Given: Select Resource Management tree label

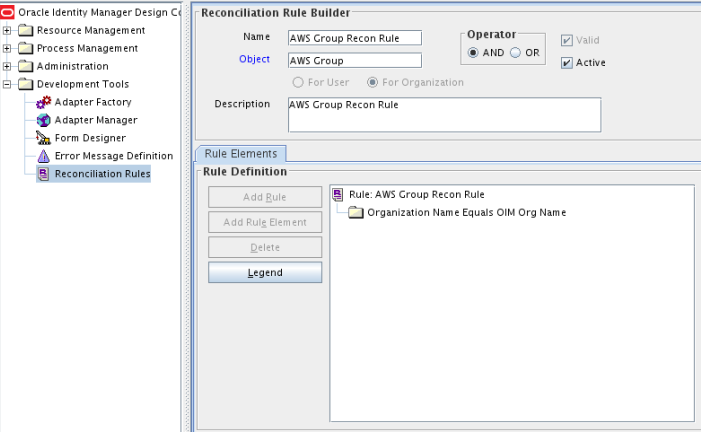Looking at the screenshot, I should click(91, 30).
